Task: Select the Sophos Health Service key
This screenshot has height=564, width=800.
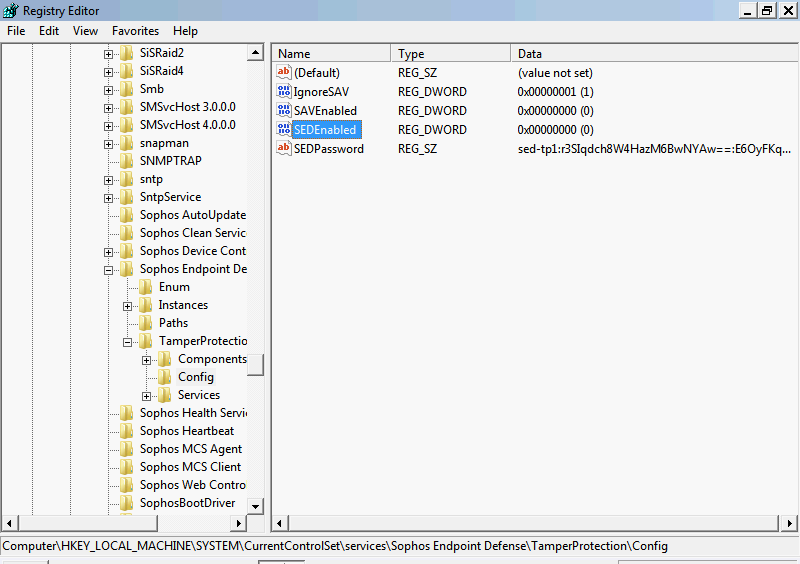Action: pyautogui.click(x=193, y=412)
